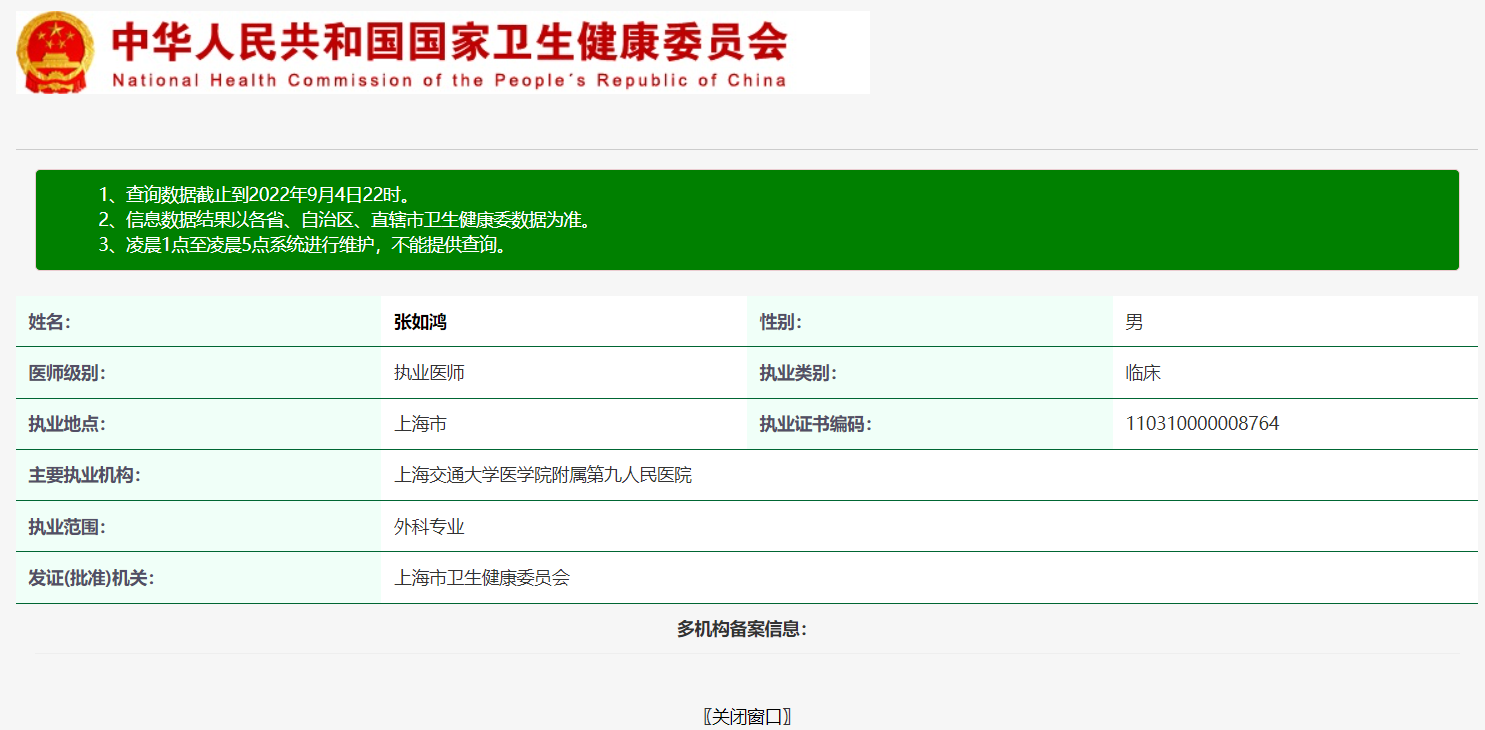Click notice line about 凌晨1点至凌晨5点 maintenance
1485x730 pixels.
tap(303, 245)
